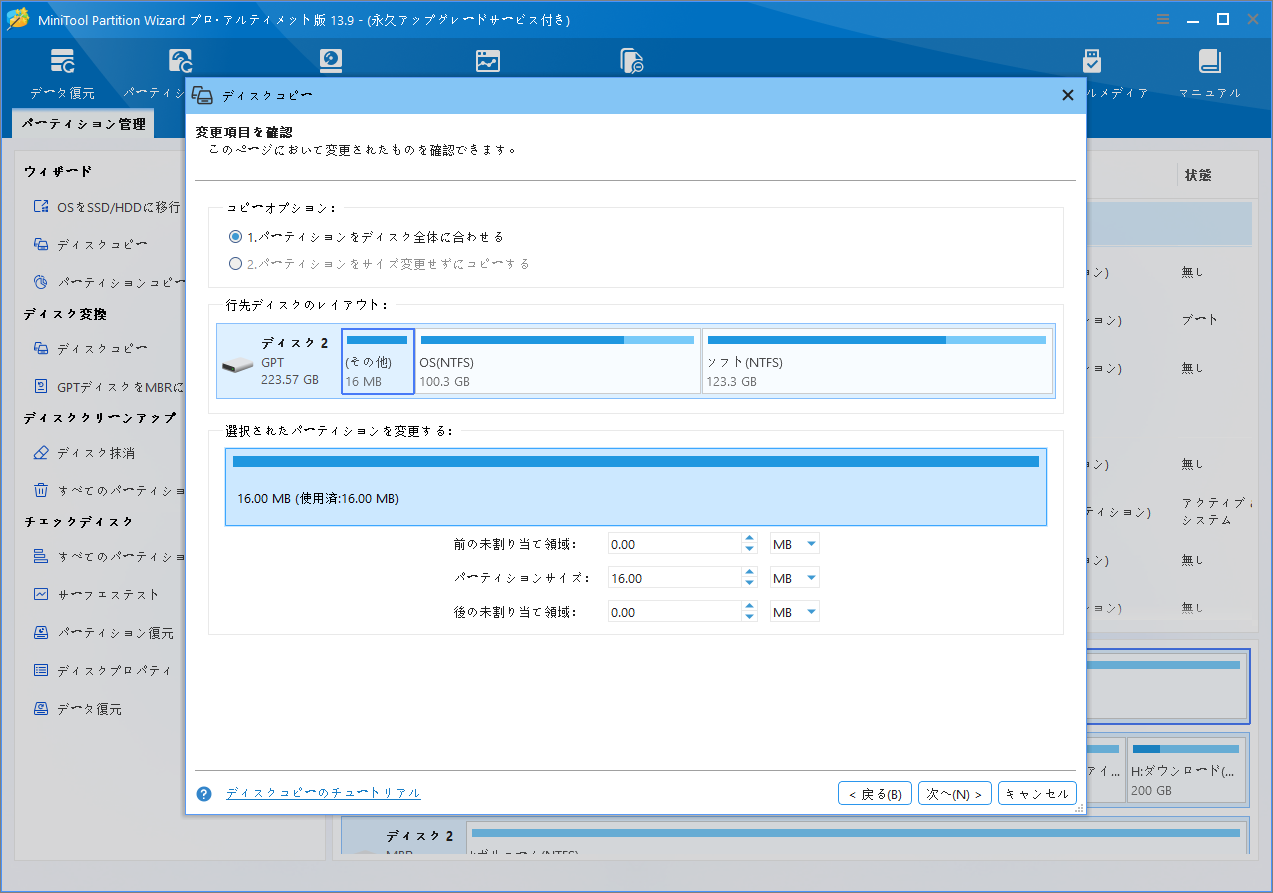1273x893 pixels.
Task: Increase 前の未割り当て領域 value with up arrow
Action: 750,539
